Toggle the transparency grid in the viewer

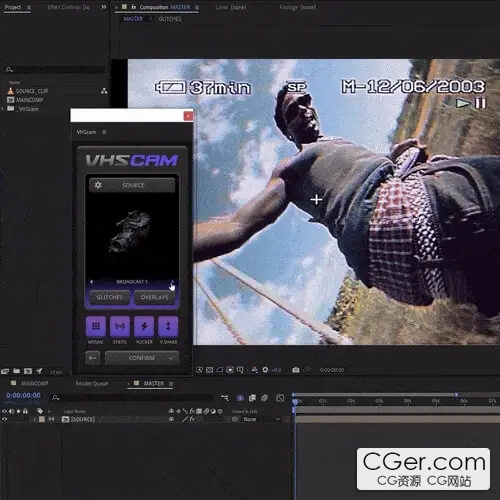pyautogui.click(x=210, y=370)
